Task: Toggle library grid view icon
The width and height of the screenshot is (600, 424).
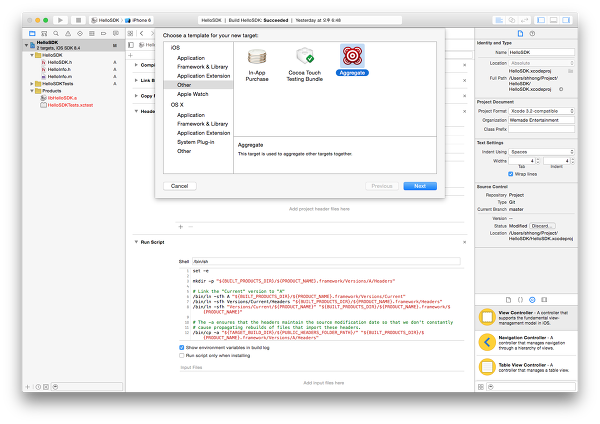Action: tap(481, 387)
